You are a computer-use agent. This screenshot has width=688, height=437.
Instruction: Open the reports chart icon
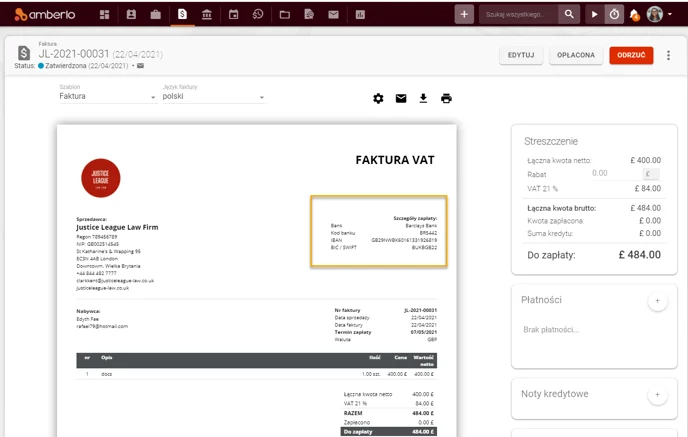click(x=360, y=14)
